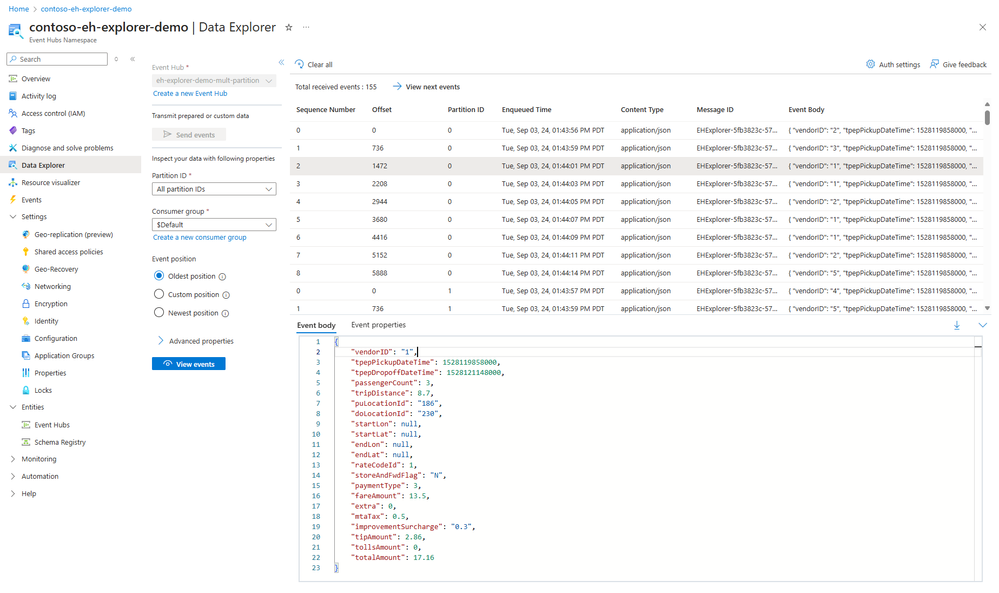Click the View events button

189,364
